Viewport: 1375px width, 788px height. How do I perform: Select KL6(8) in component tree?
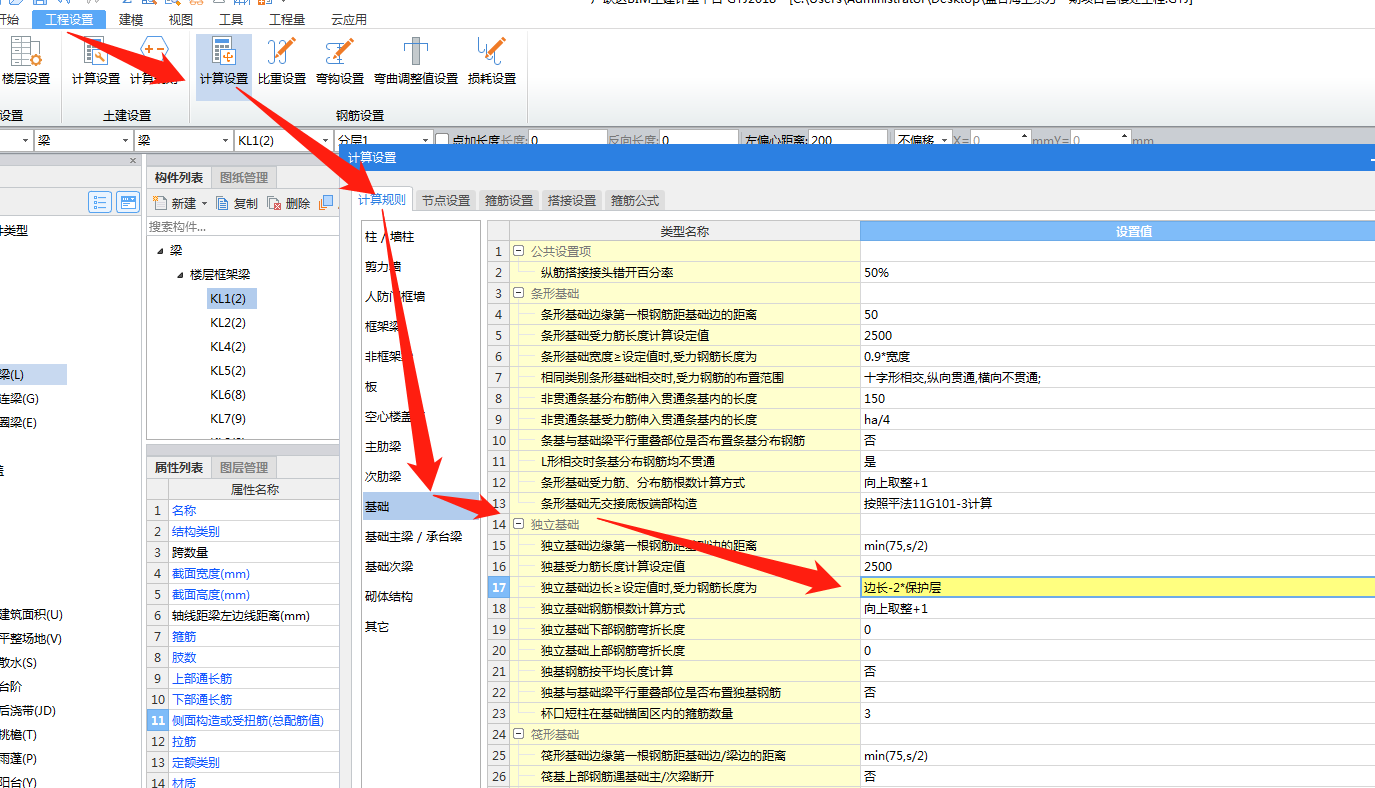228,394
